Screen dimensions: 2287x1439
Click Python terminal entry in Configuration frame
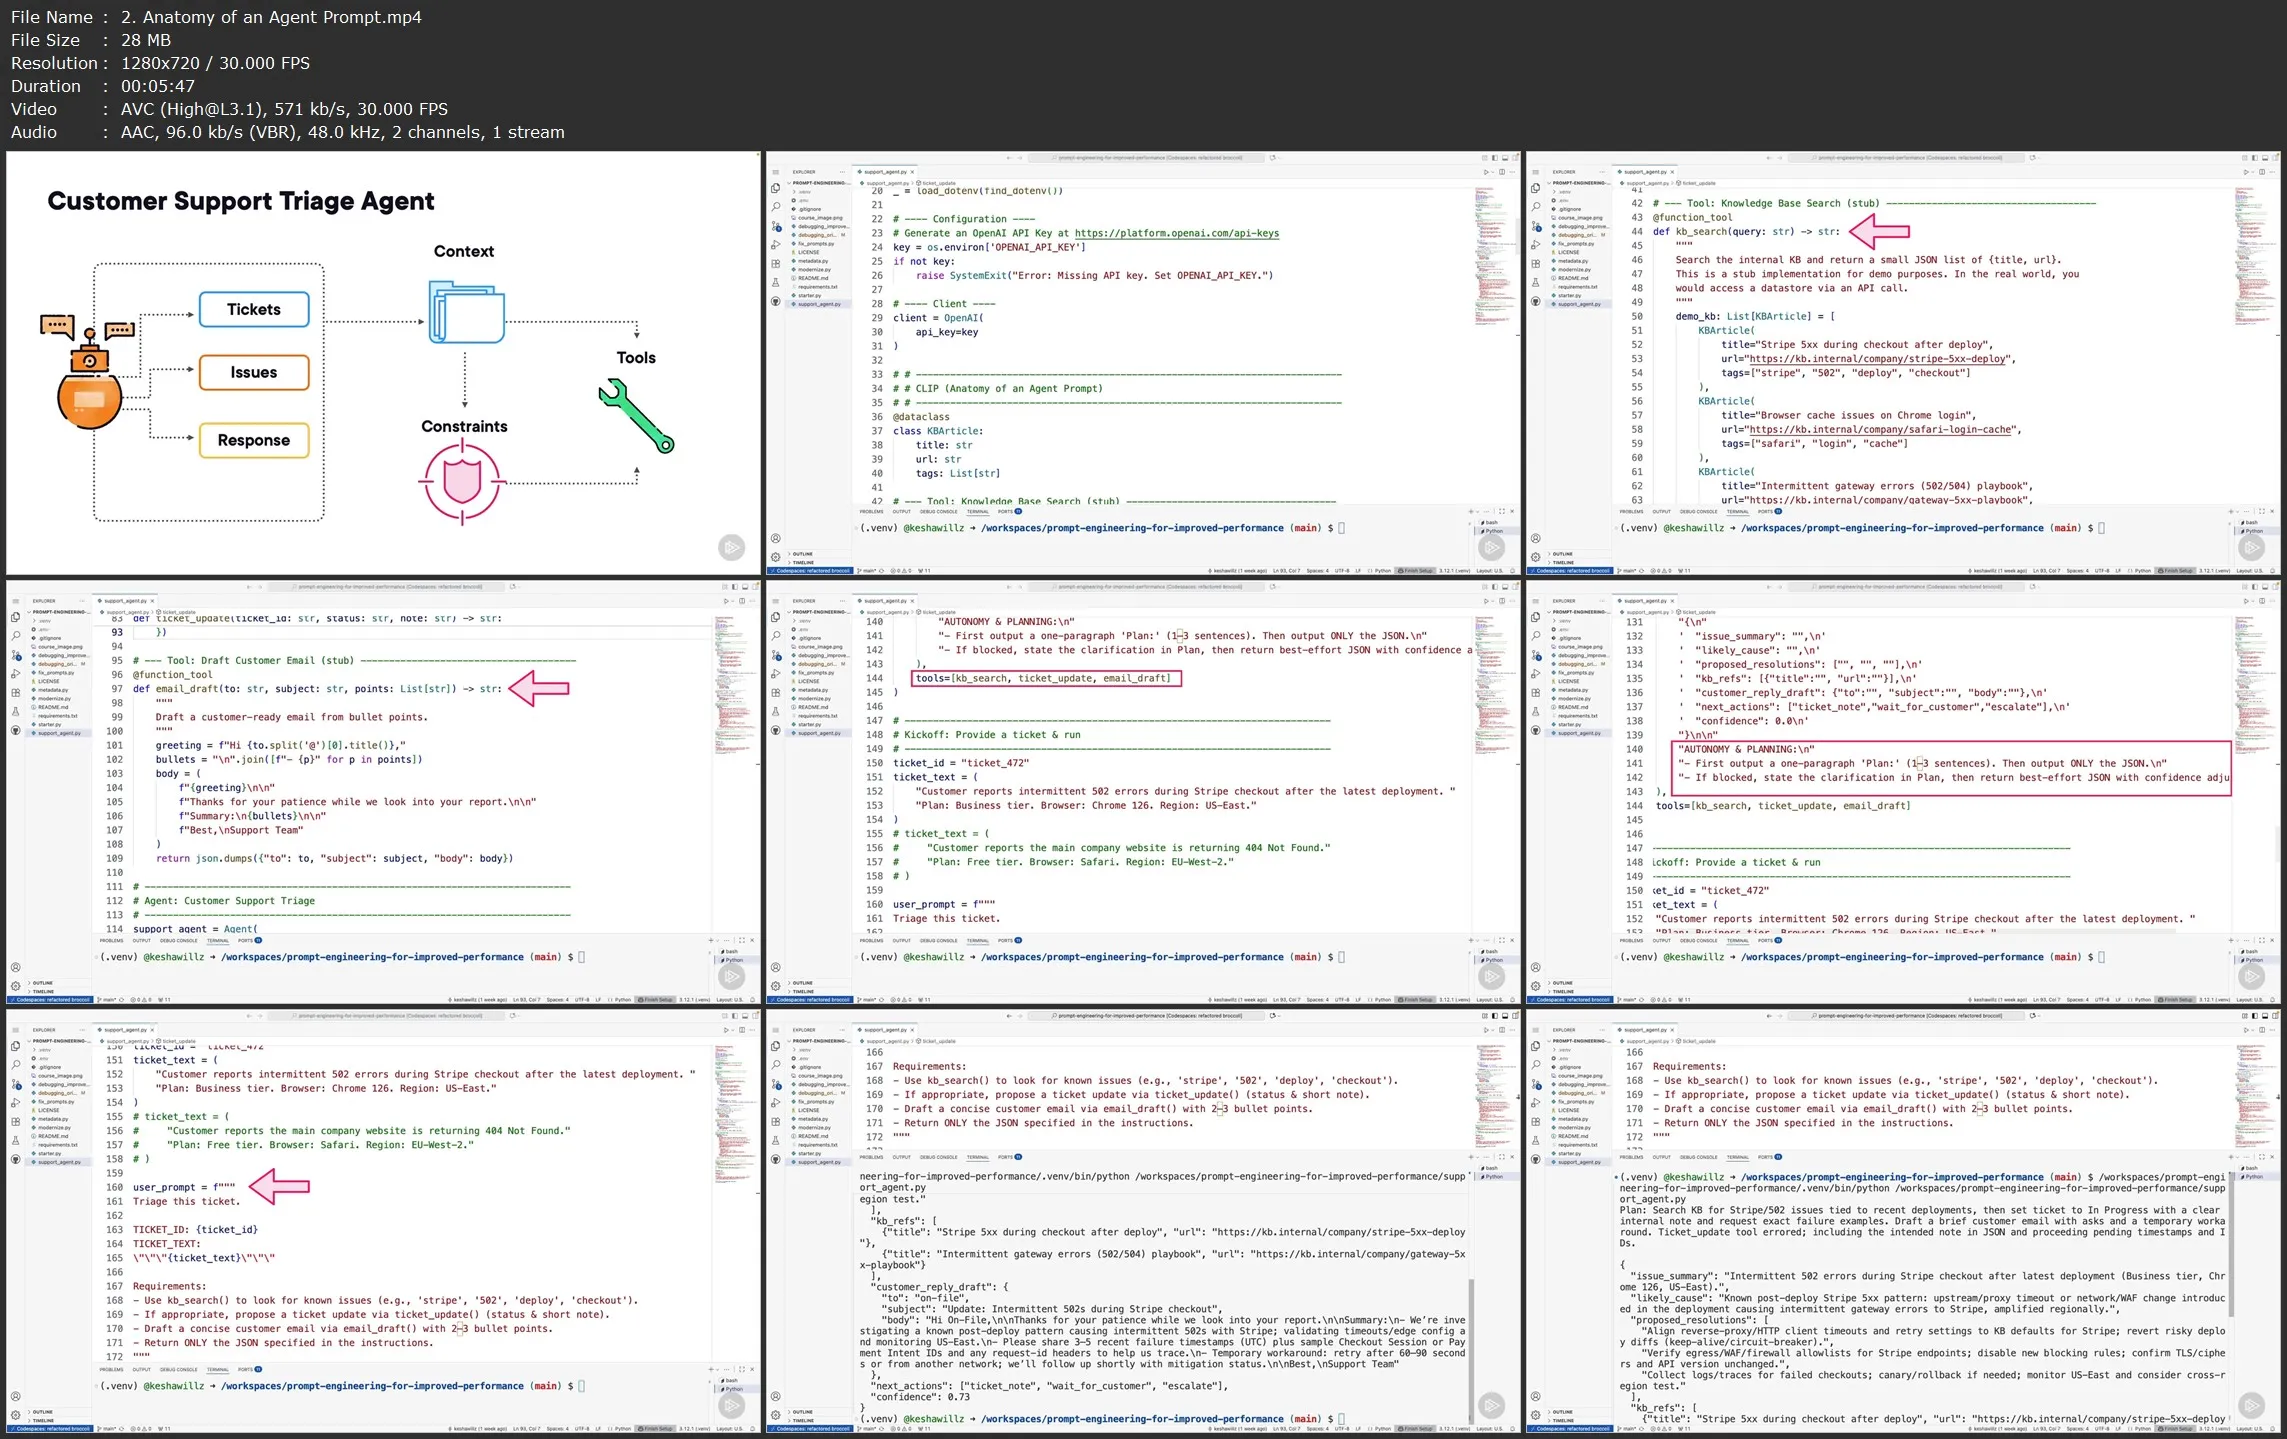(1493, 531)
